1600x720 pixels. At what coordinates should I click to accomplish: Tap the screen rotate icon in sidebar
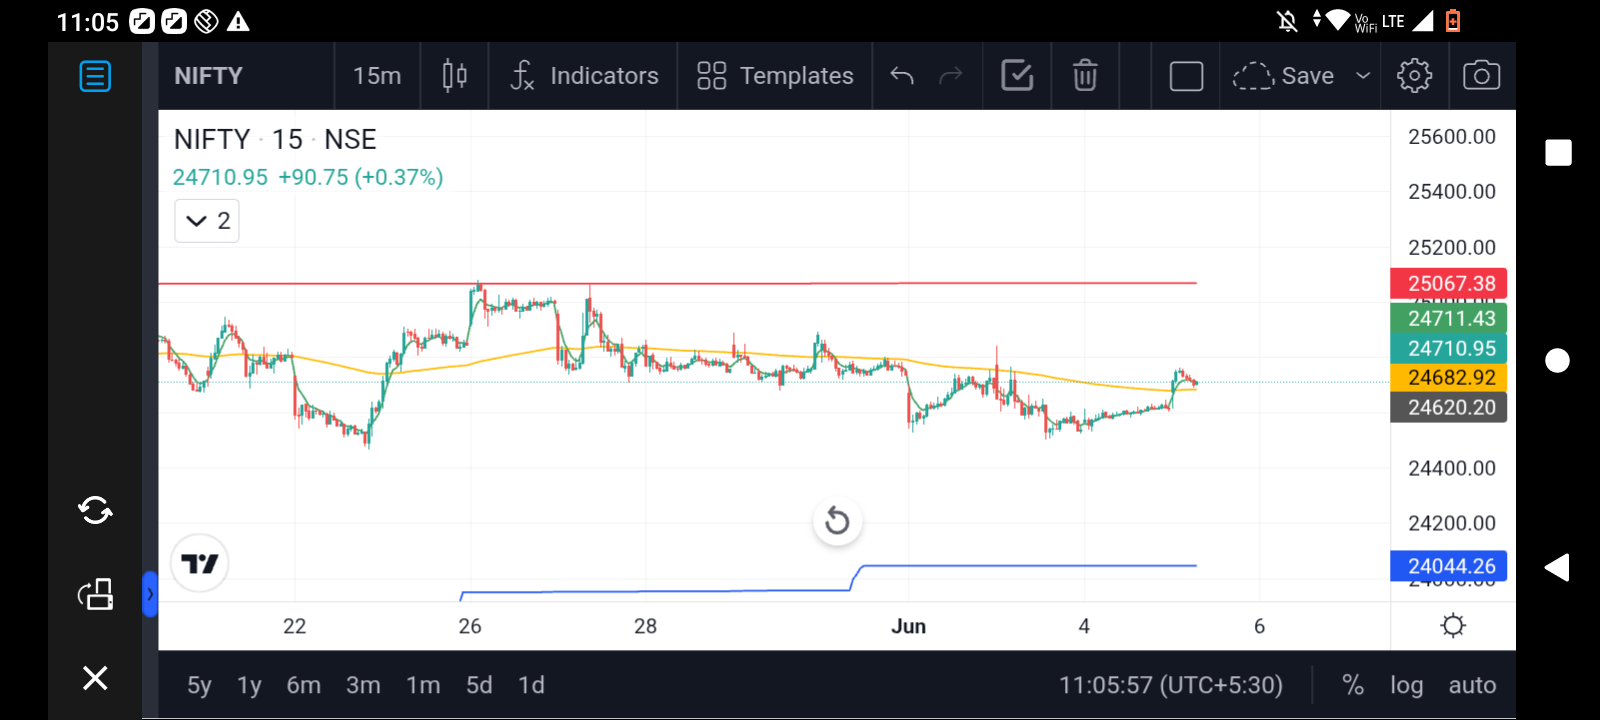pos(95,594)
